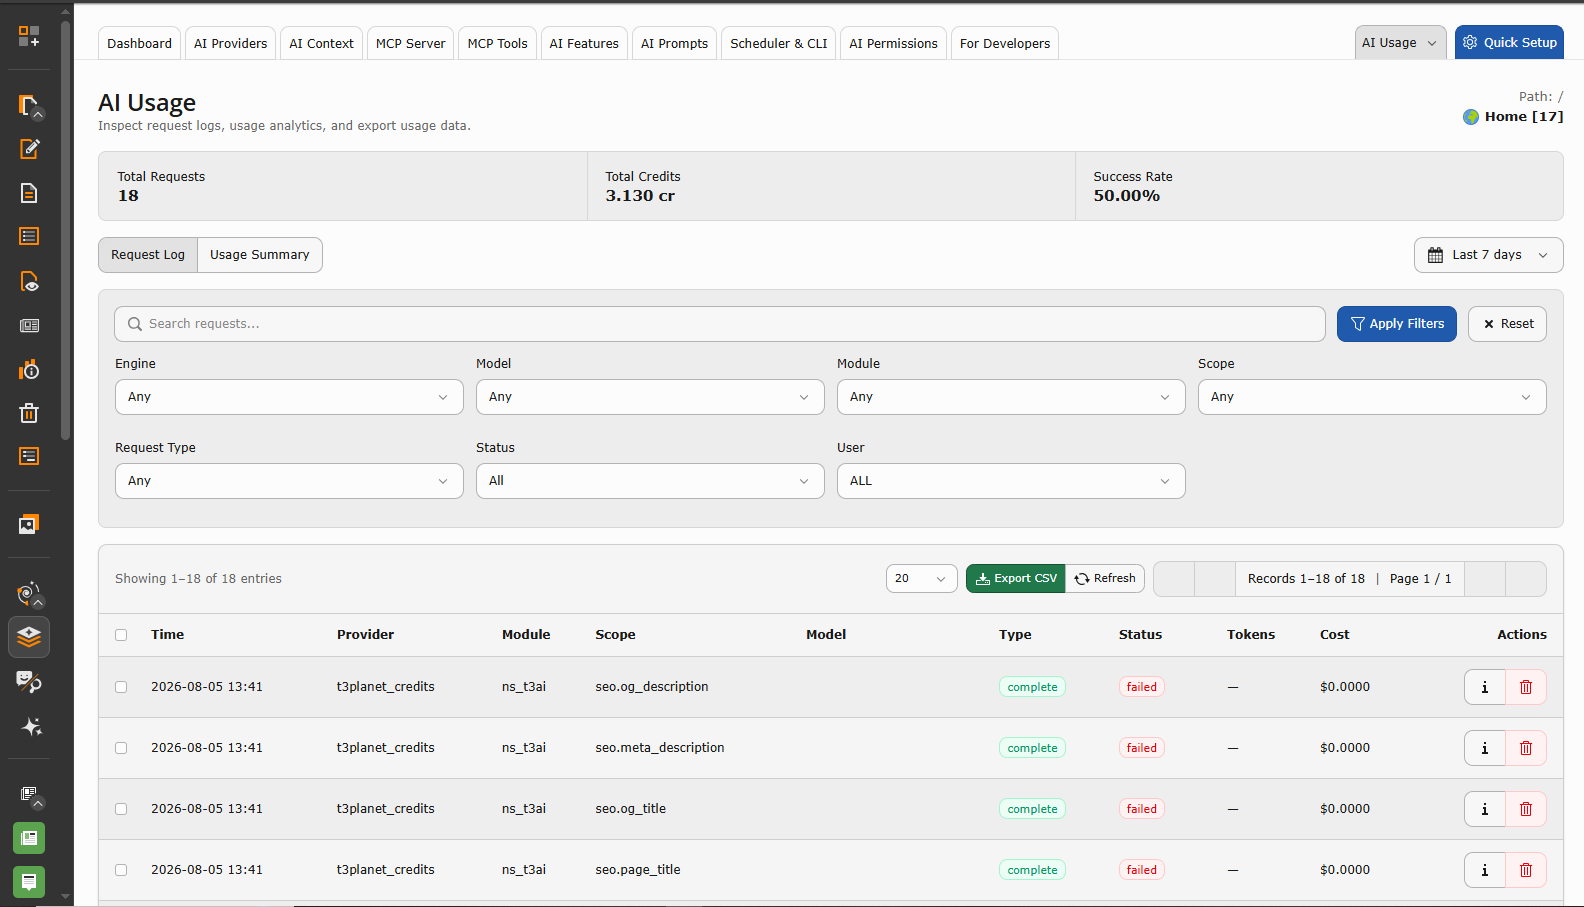Focus the Search requests input field
The image size is (1584, 907).
[720, 324]
